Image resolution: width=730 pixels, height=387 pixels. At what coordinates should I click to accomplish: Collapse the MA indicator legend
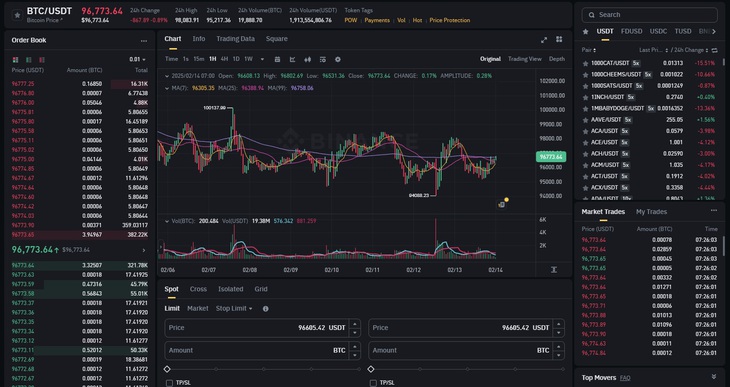pyautogui.click(x=167, y=88)
